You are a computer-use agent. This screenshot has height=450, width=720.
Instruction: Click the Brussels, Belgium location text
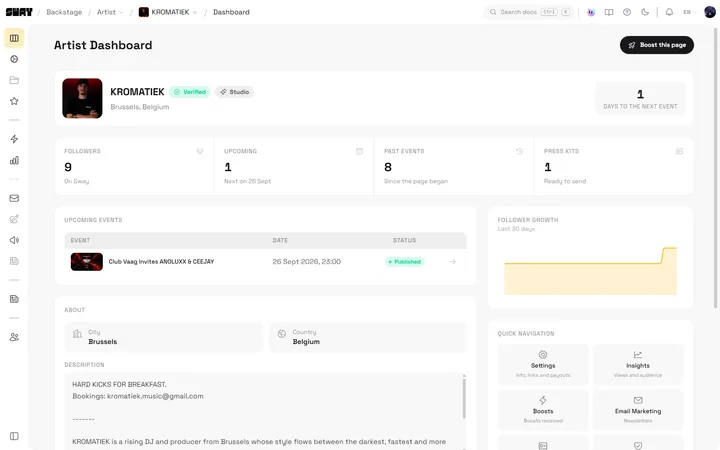[x=140, y=107]
